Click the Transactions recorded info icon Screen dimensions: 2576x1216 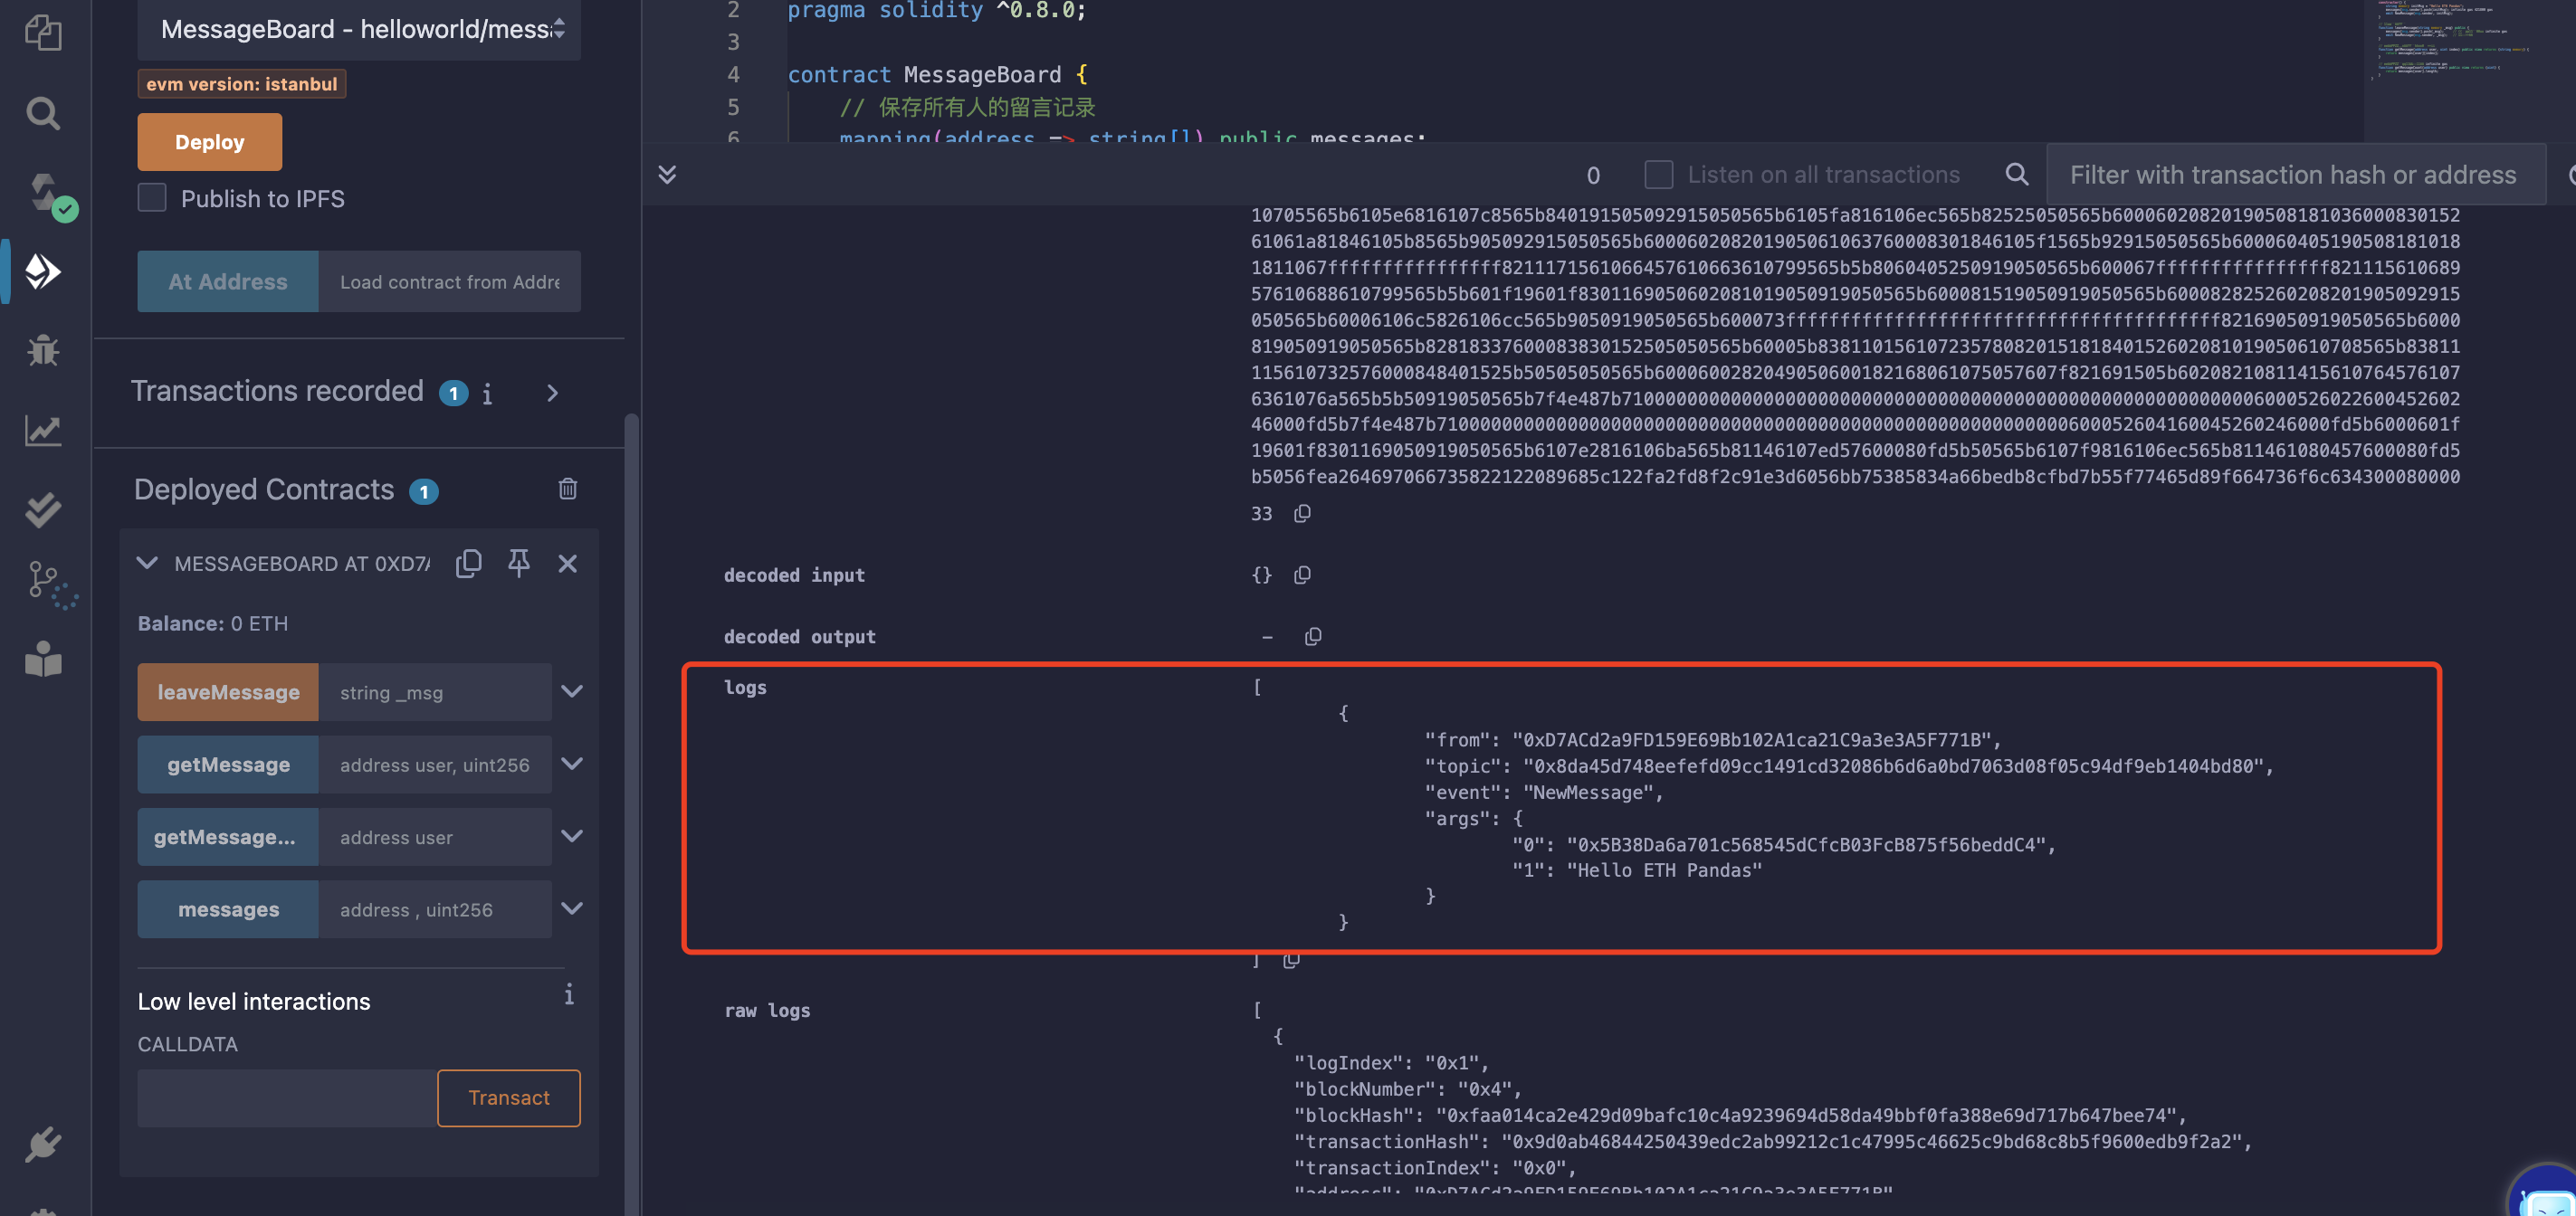[x=487, y=393]
